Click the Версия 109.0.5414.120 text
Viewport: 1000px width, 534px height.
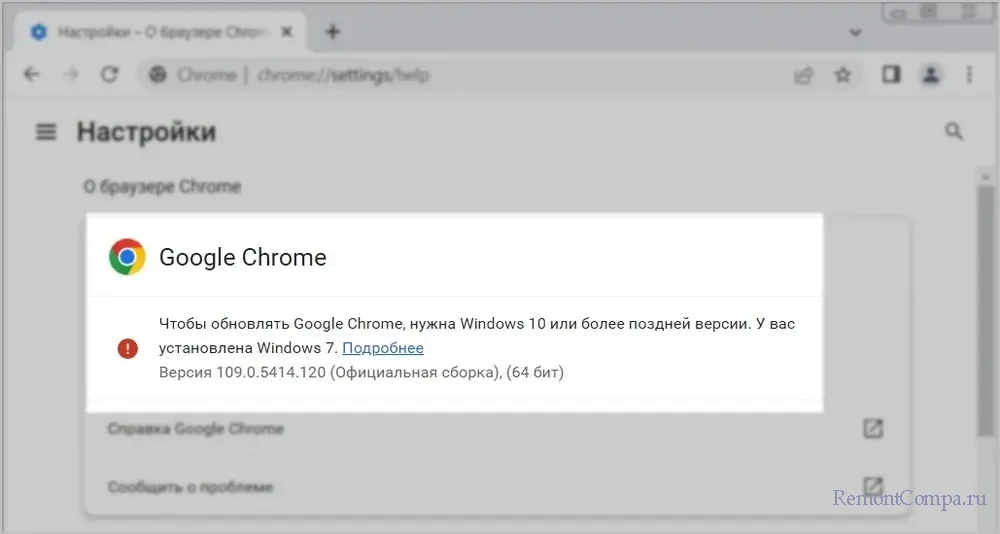click(x=242, y=372)
